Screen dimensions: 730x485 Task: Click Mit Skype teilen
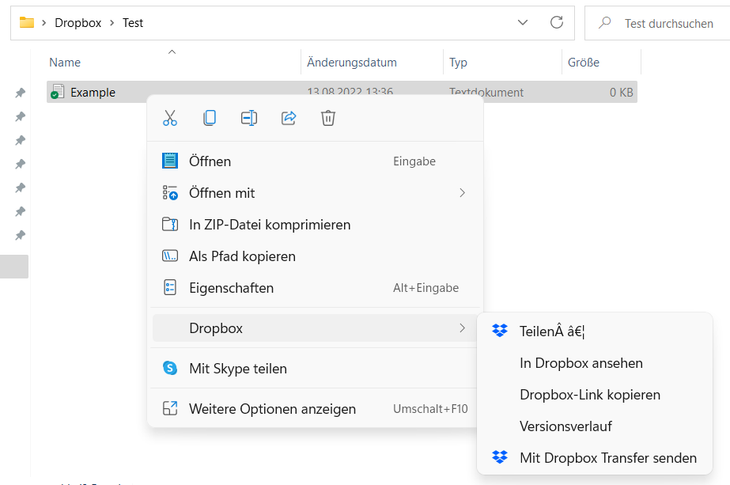click(x=238, y=368)
